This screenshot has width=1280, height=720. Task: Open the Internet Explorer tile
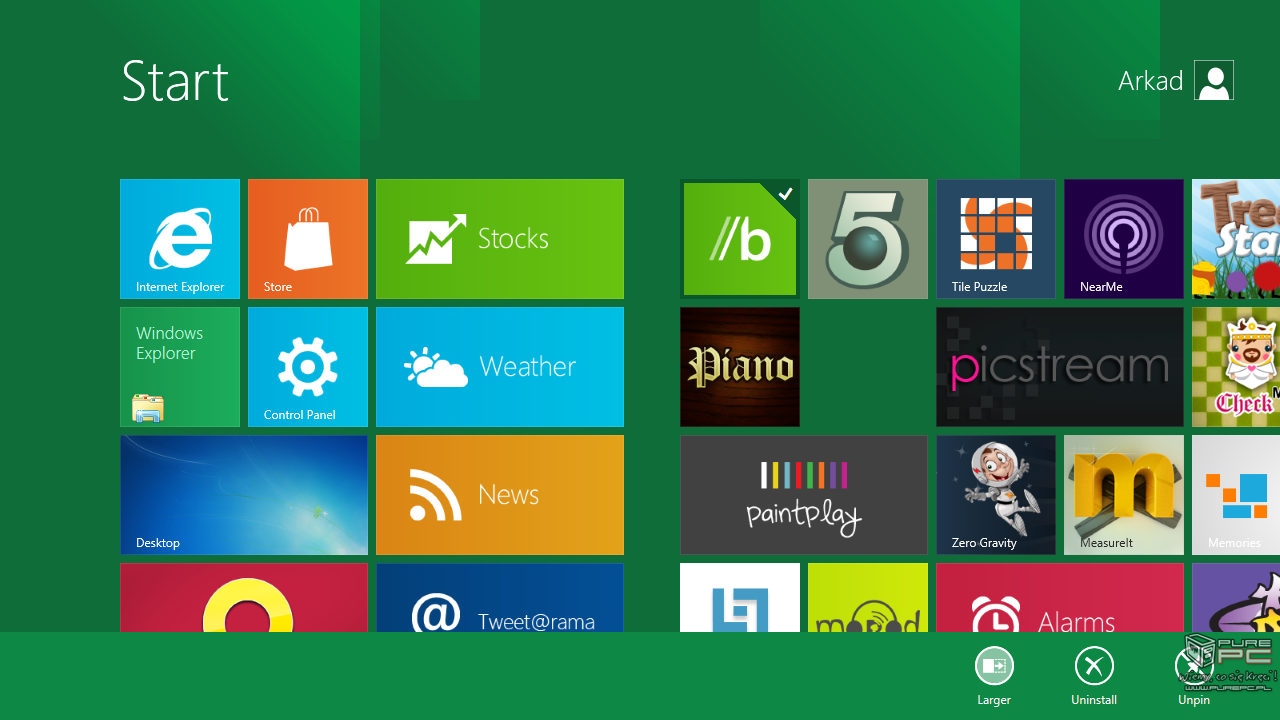(x=180, y=239)
